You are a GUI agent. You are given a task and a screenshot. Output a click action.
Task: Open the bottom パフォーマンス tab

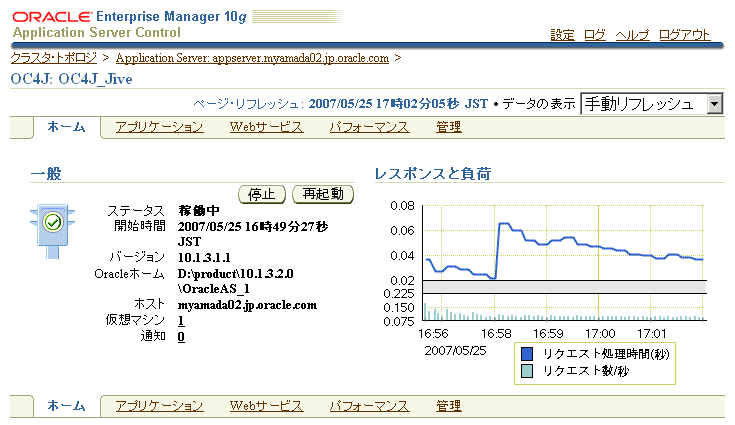click(369, 406)
